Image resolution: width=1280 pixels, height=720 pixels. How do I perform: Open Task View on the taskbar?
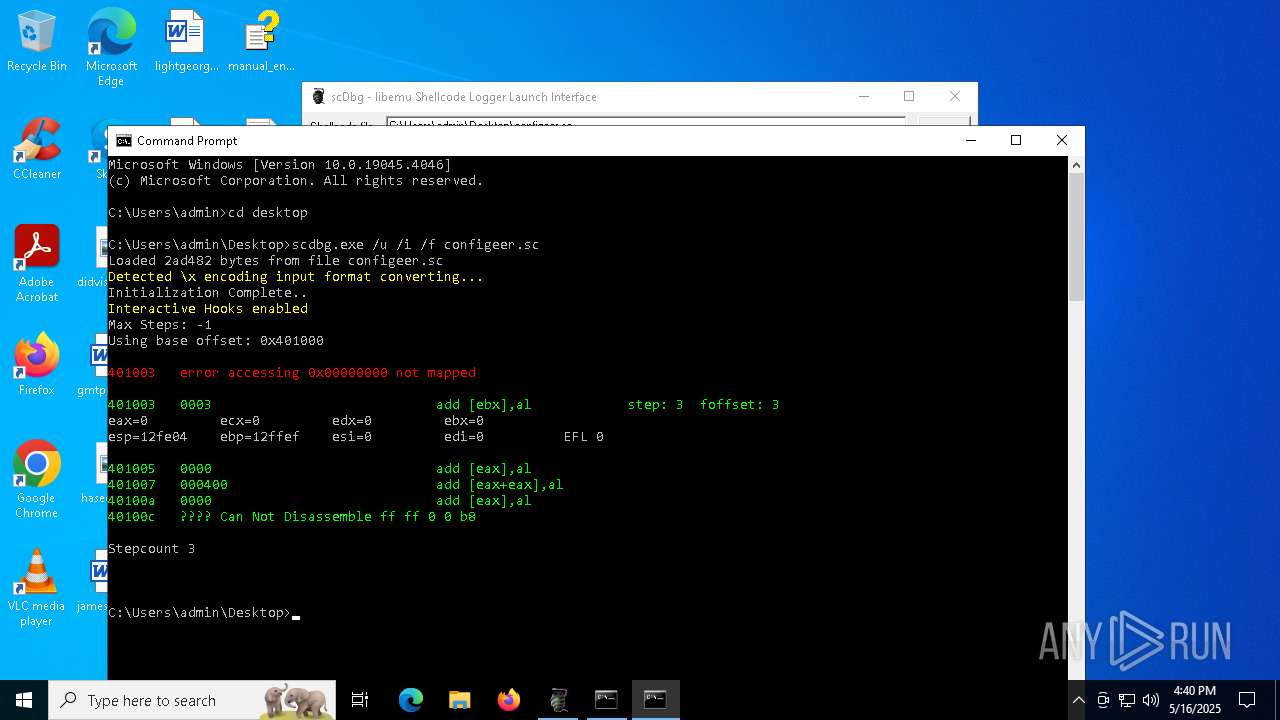[x=360, y=700]
